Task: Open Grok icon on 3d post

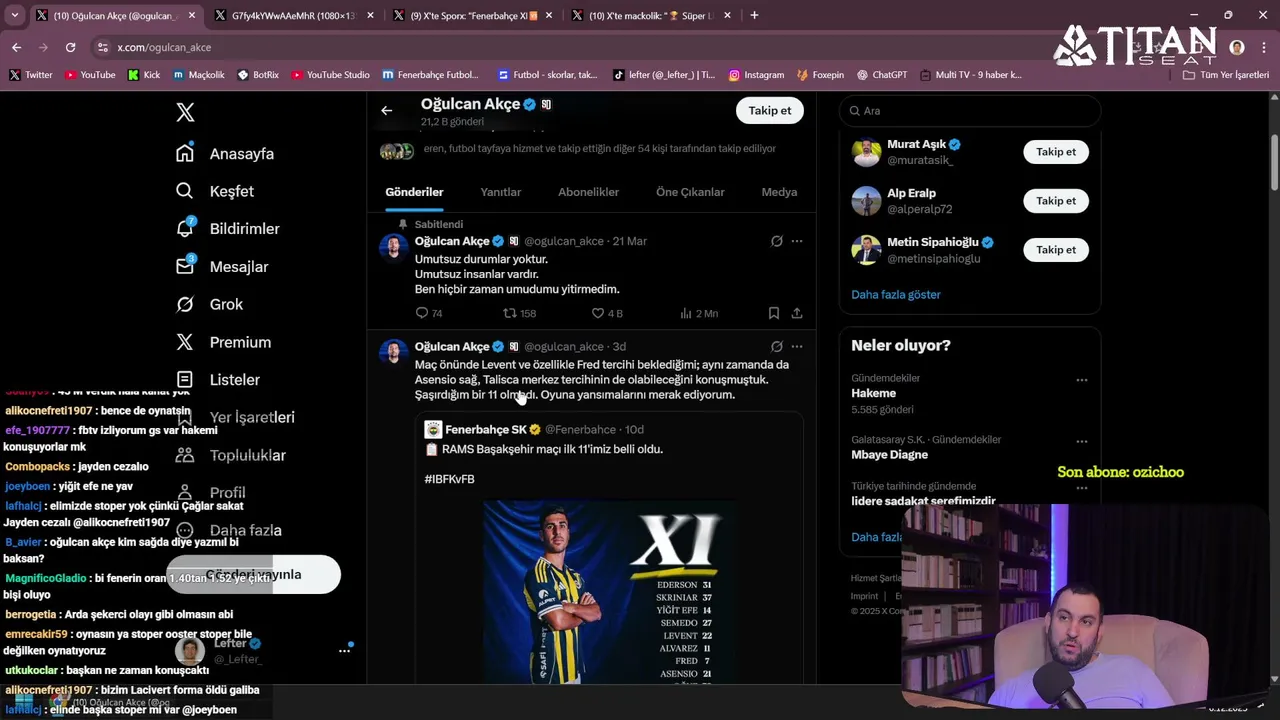Action: click(x=777, y=346)
